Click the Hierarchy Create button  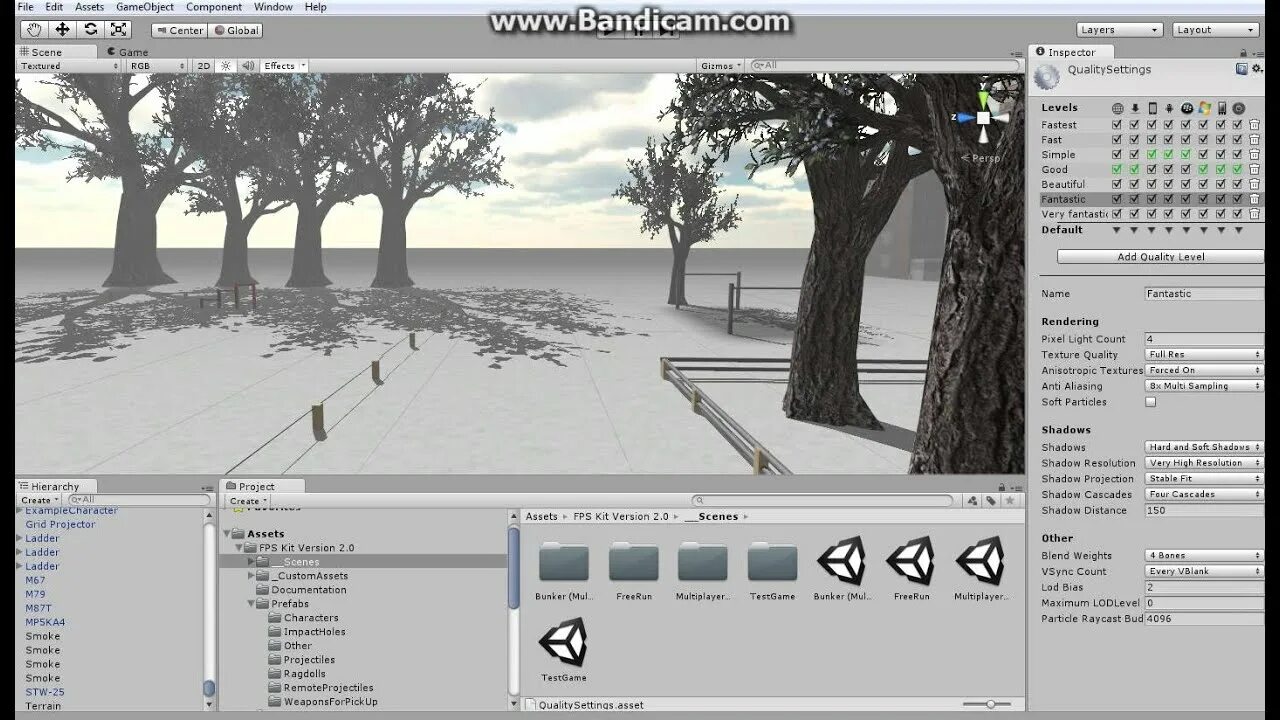tap(39, 500)
